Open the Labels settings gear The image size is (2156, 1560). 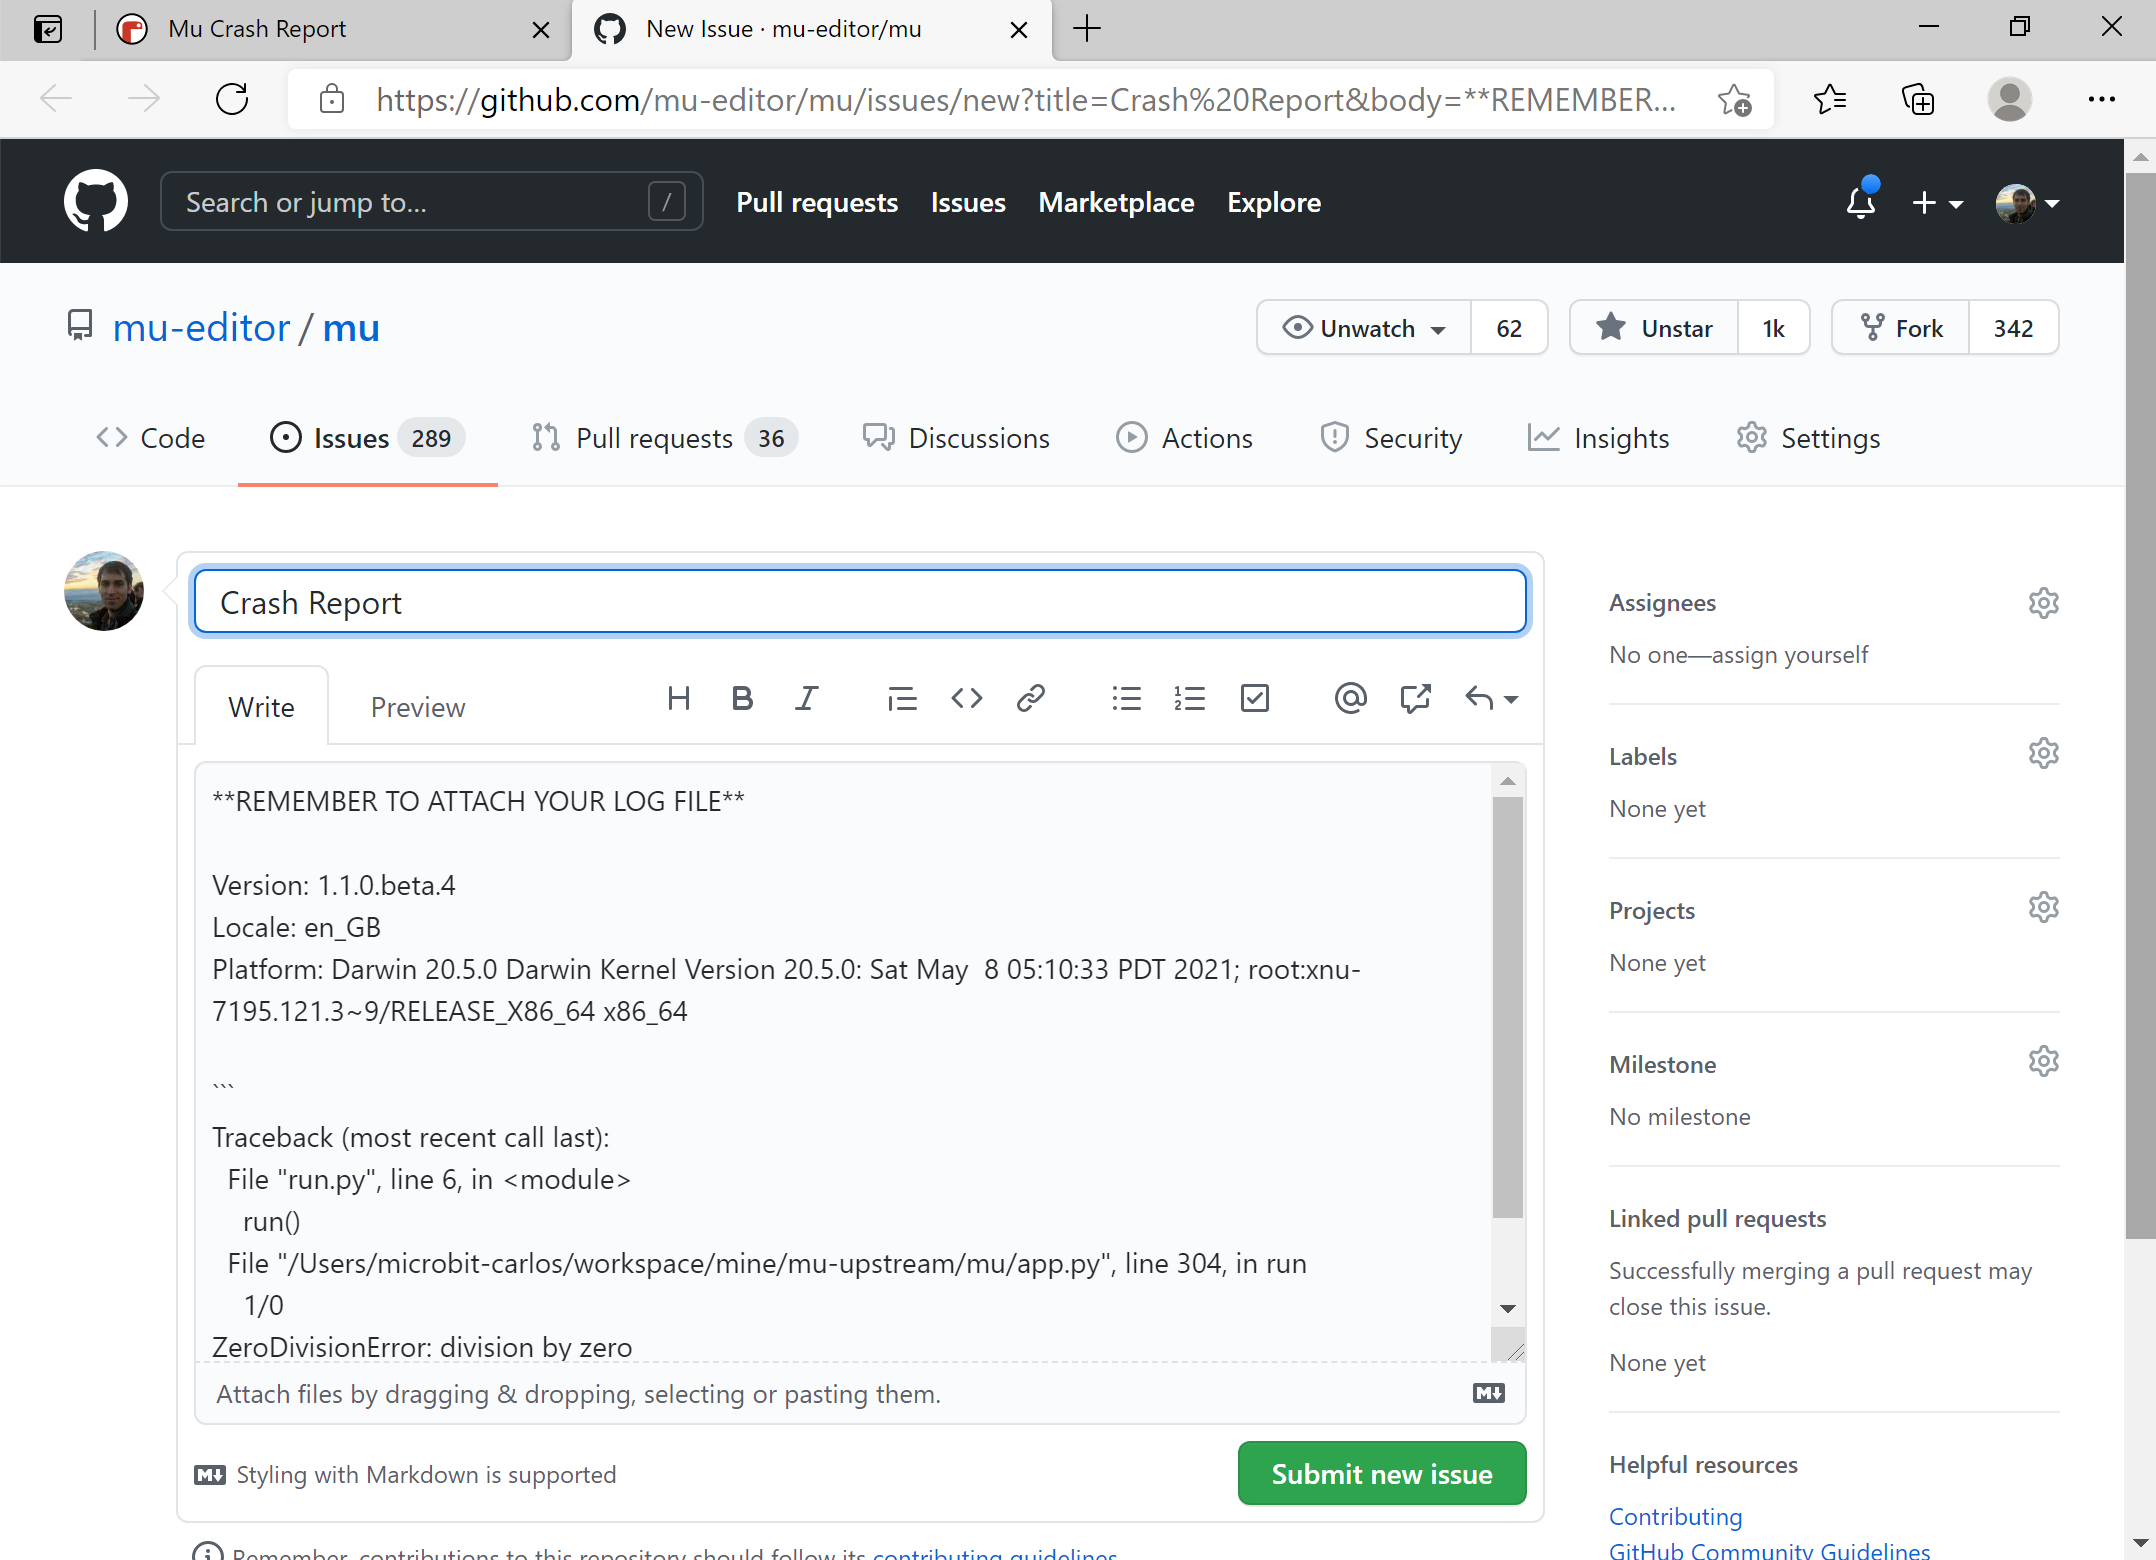pos(2043,753)
